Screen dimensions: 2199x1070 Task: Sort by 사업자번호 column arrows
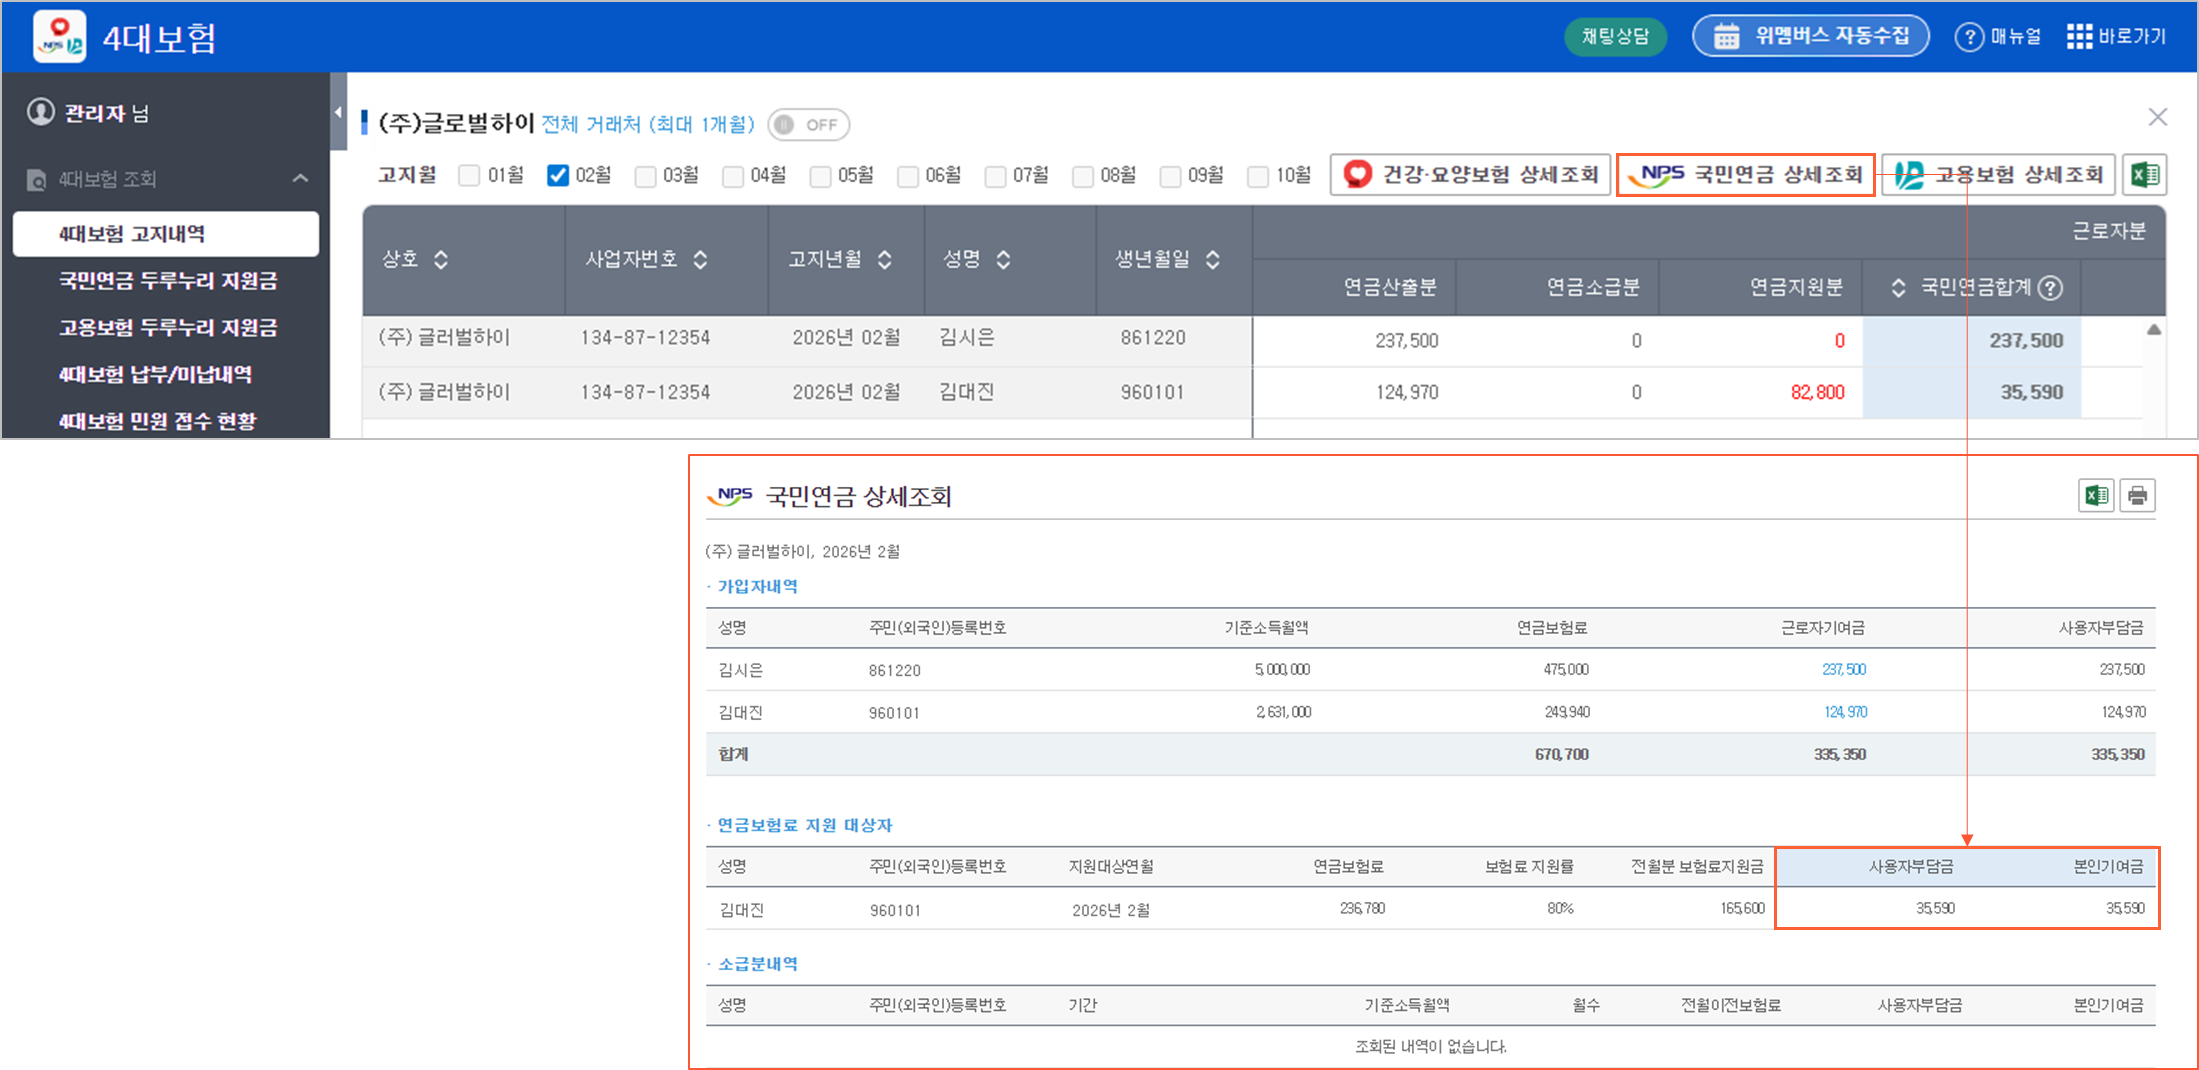point(700,260)
